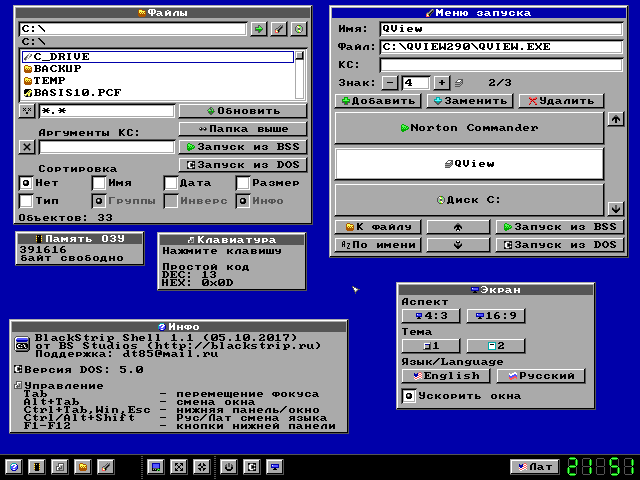Screen dimensions: 640x480
Task: Switch language to Русский
Action: coord(541,376)
